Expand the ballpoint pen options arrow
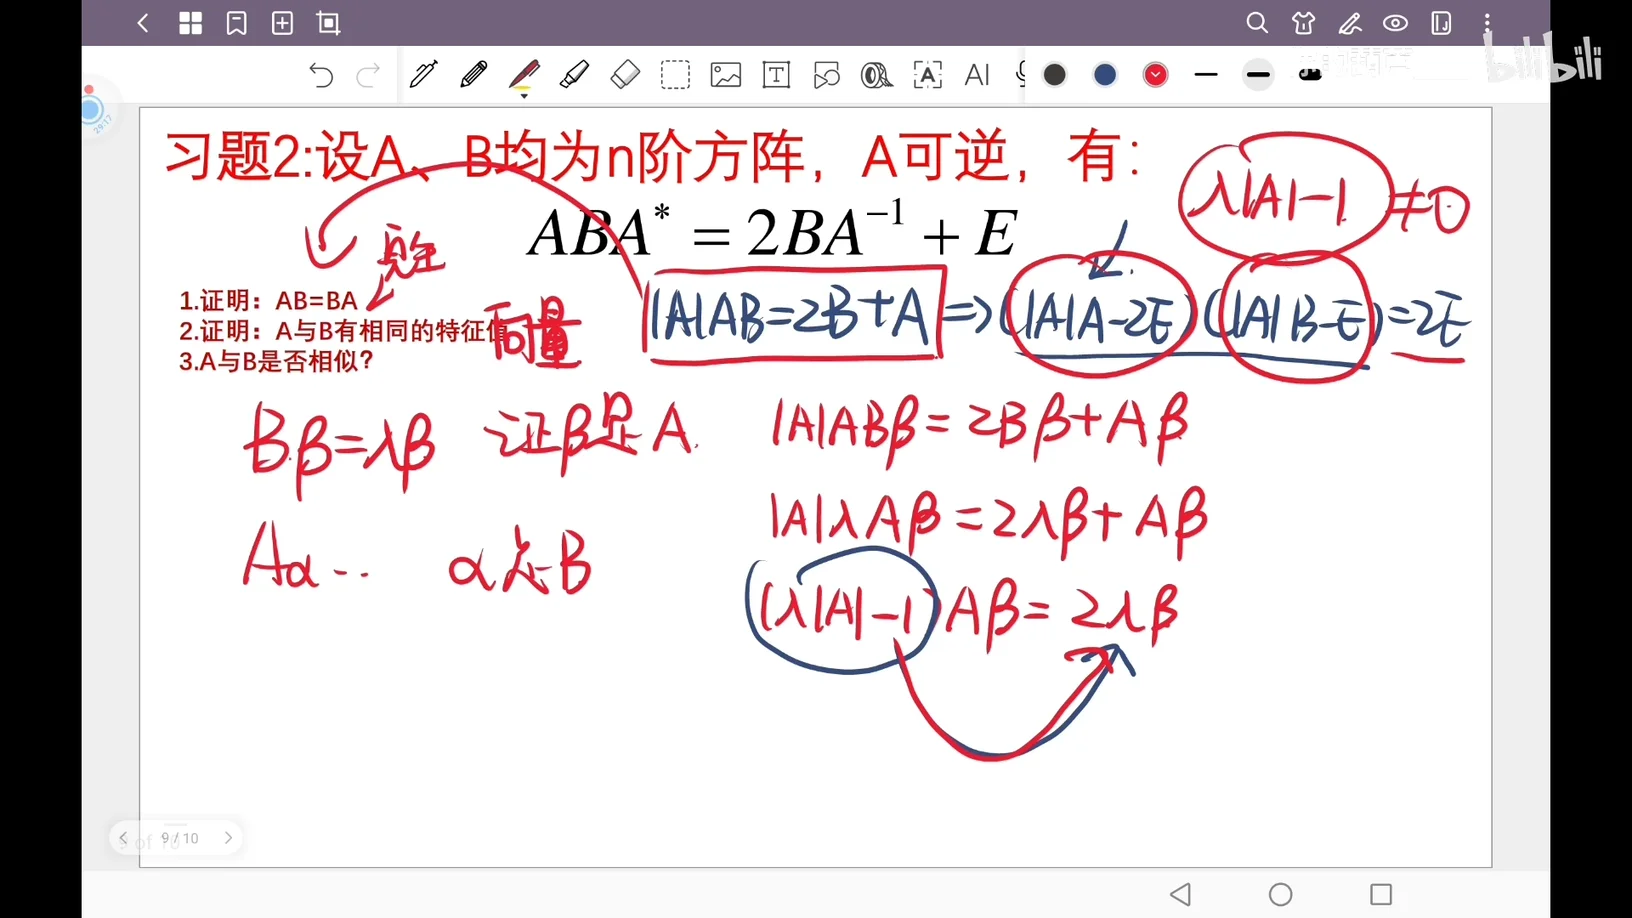The height and width of the screenshot is (918, 1632). 524,95
